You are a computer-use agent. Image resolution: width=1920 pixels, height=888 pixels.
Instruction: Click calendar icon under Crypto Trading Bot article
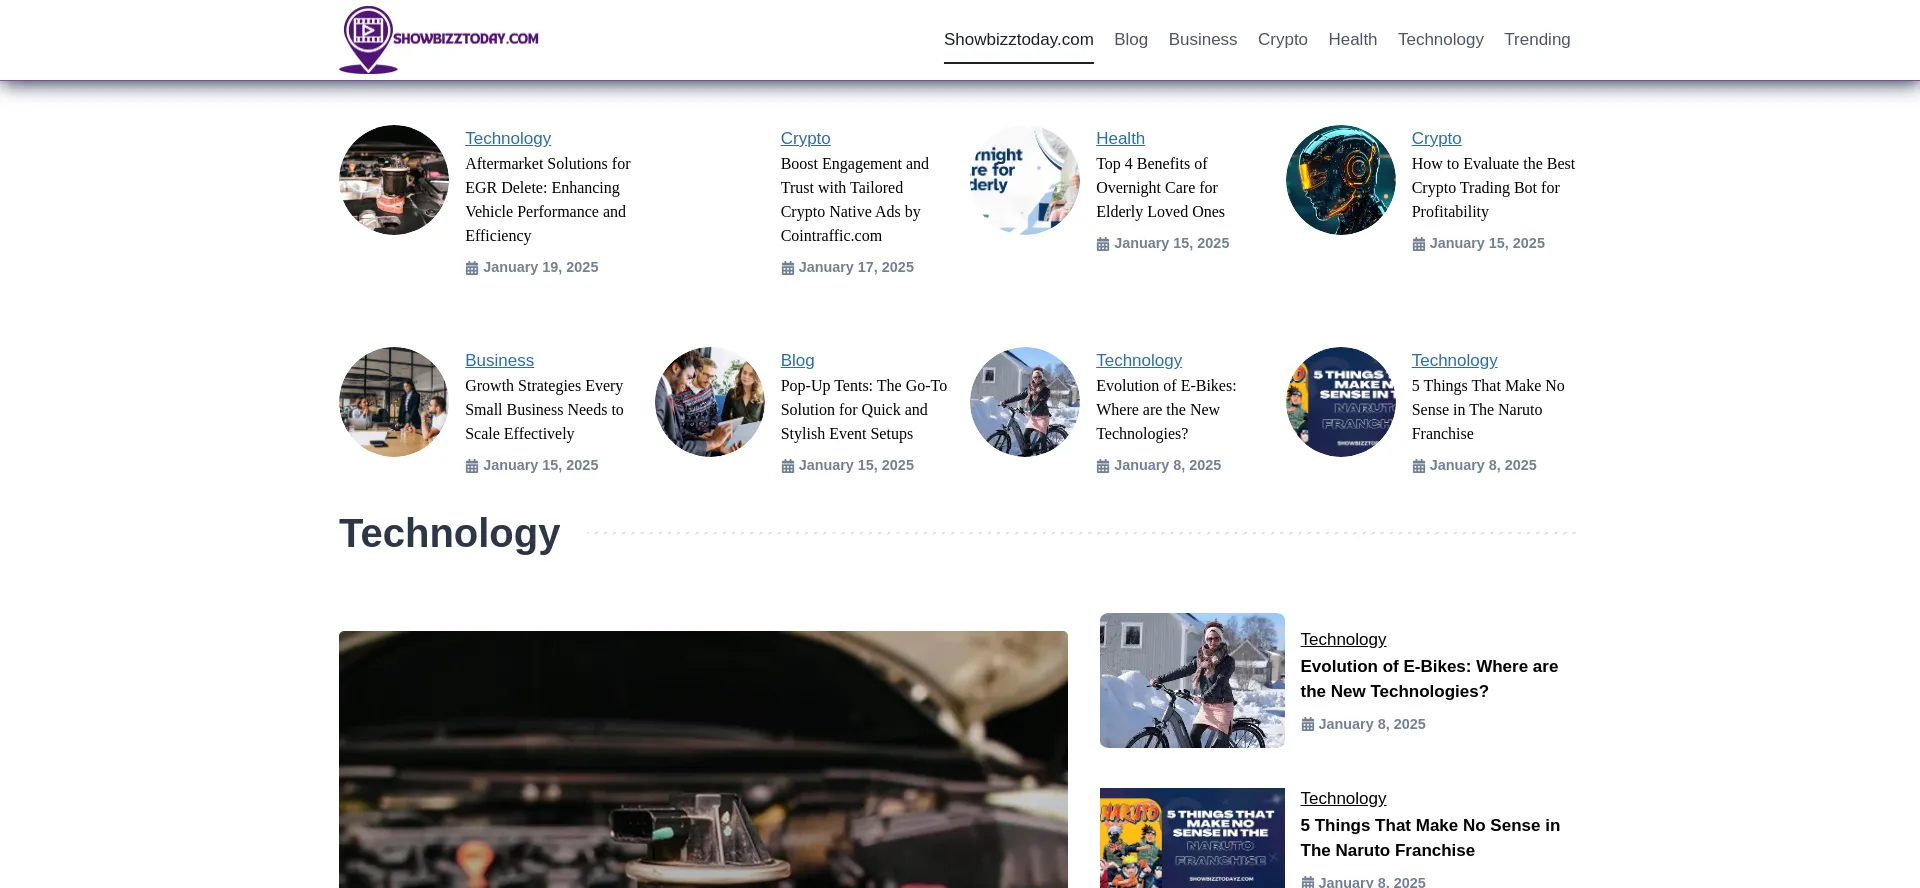[1418, 244]
